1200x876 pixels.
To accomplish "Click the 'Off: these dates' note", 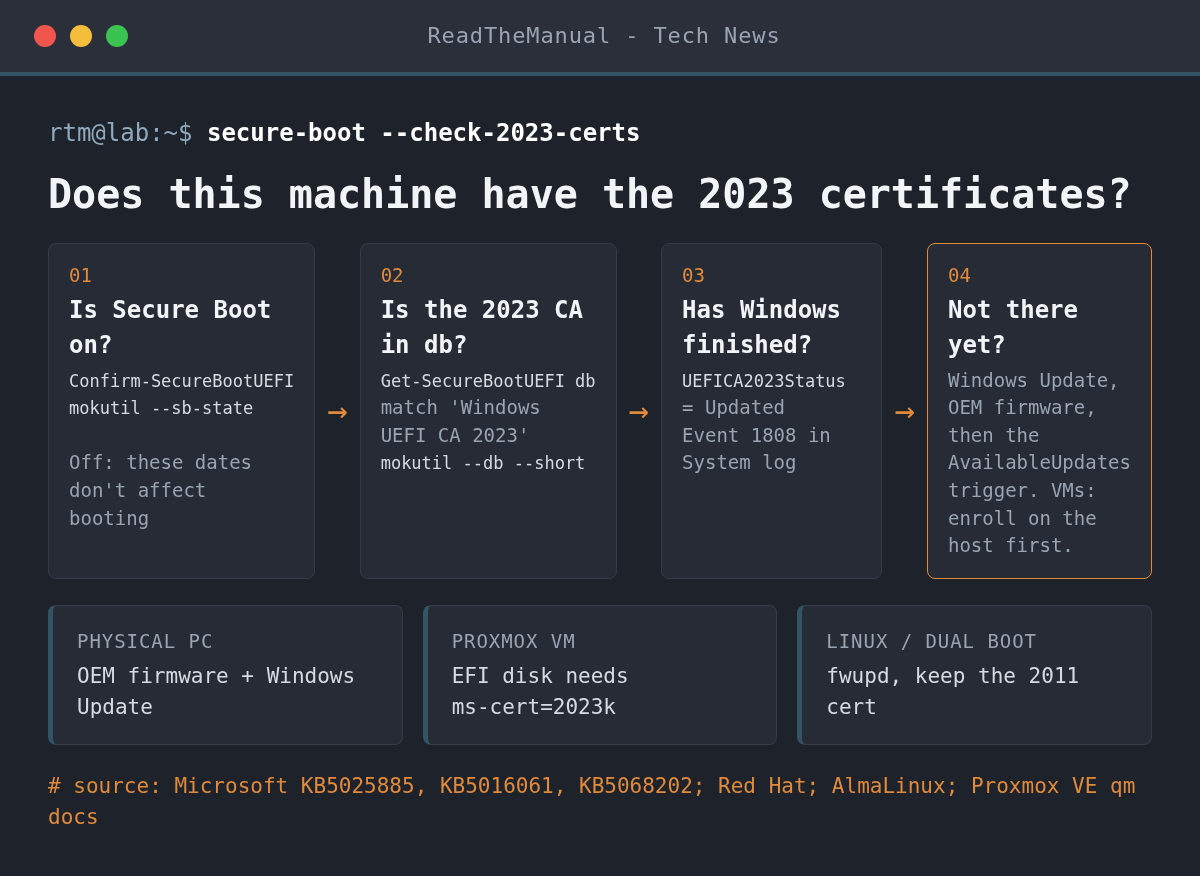I will coord(160,490).
